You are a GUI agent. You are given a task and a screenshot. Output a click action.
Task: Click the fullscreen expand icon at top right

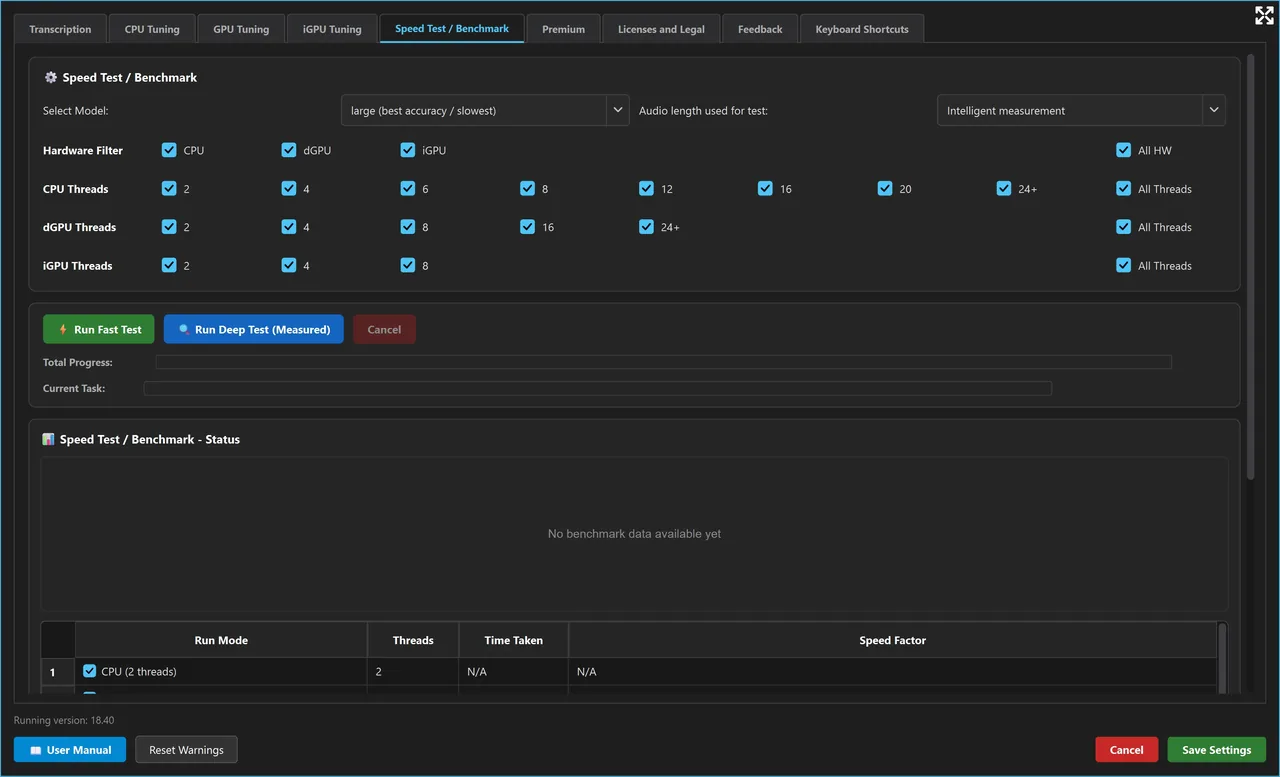pyautogui.click(x=1264, y=15)
